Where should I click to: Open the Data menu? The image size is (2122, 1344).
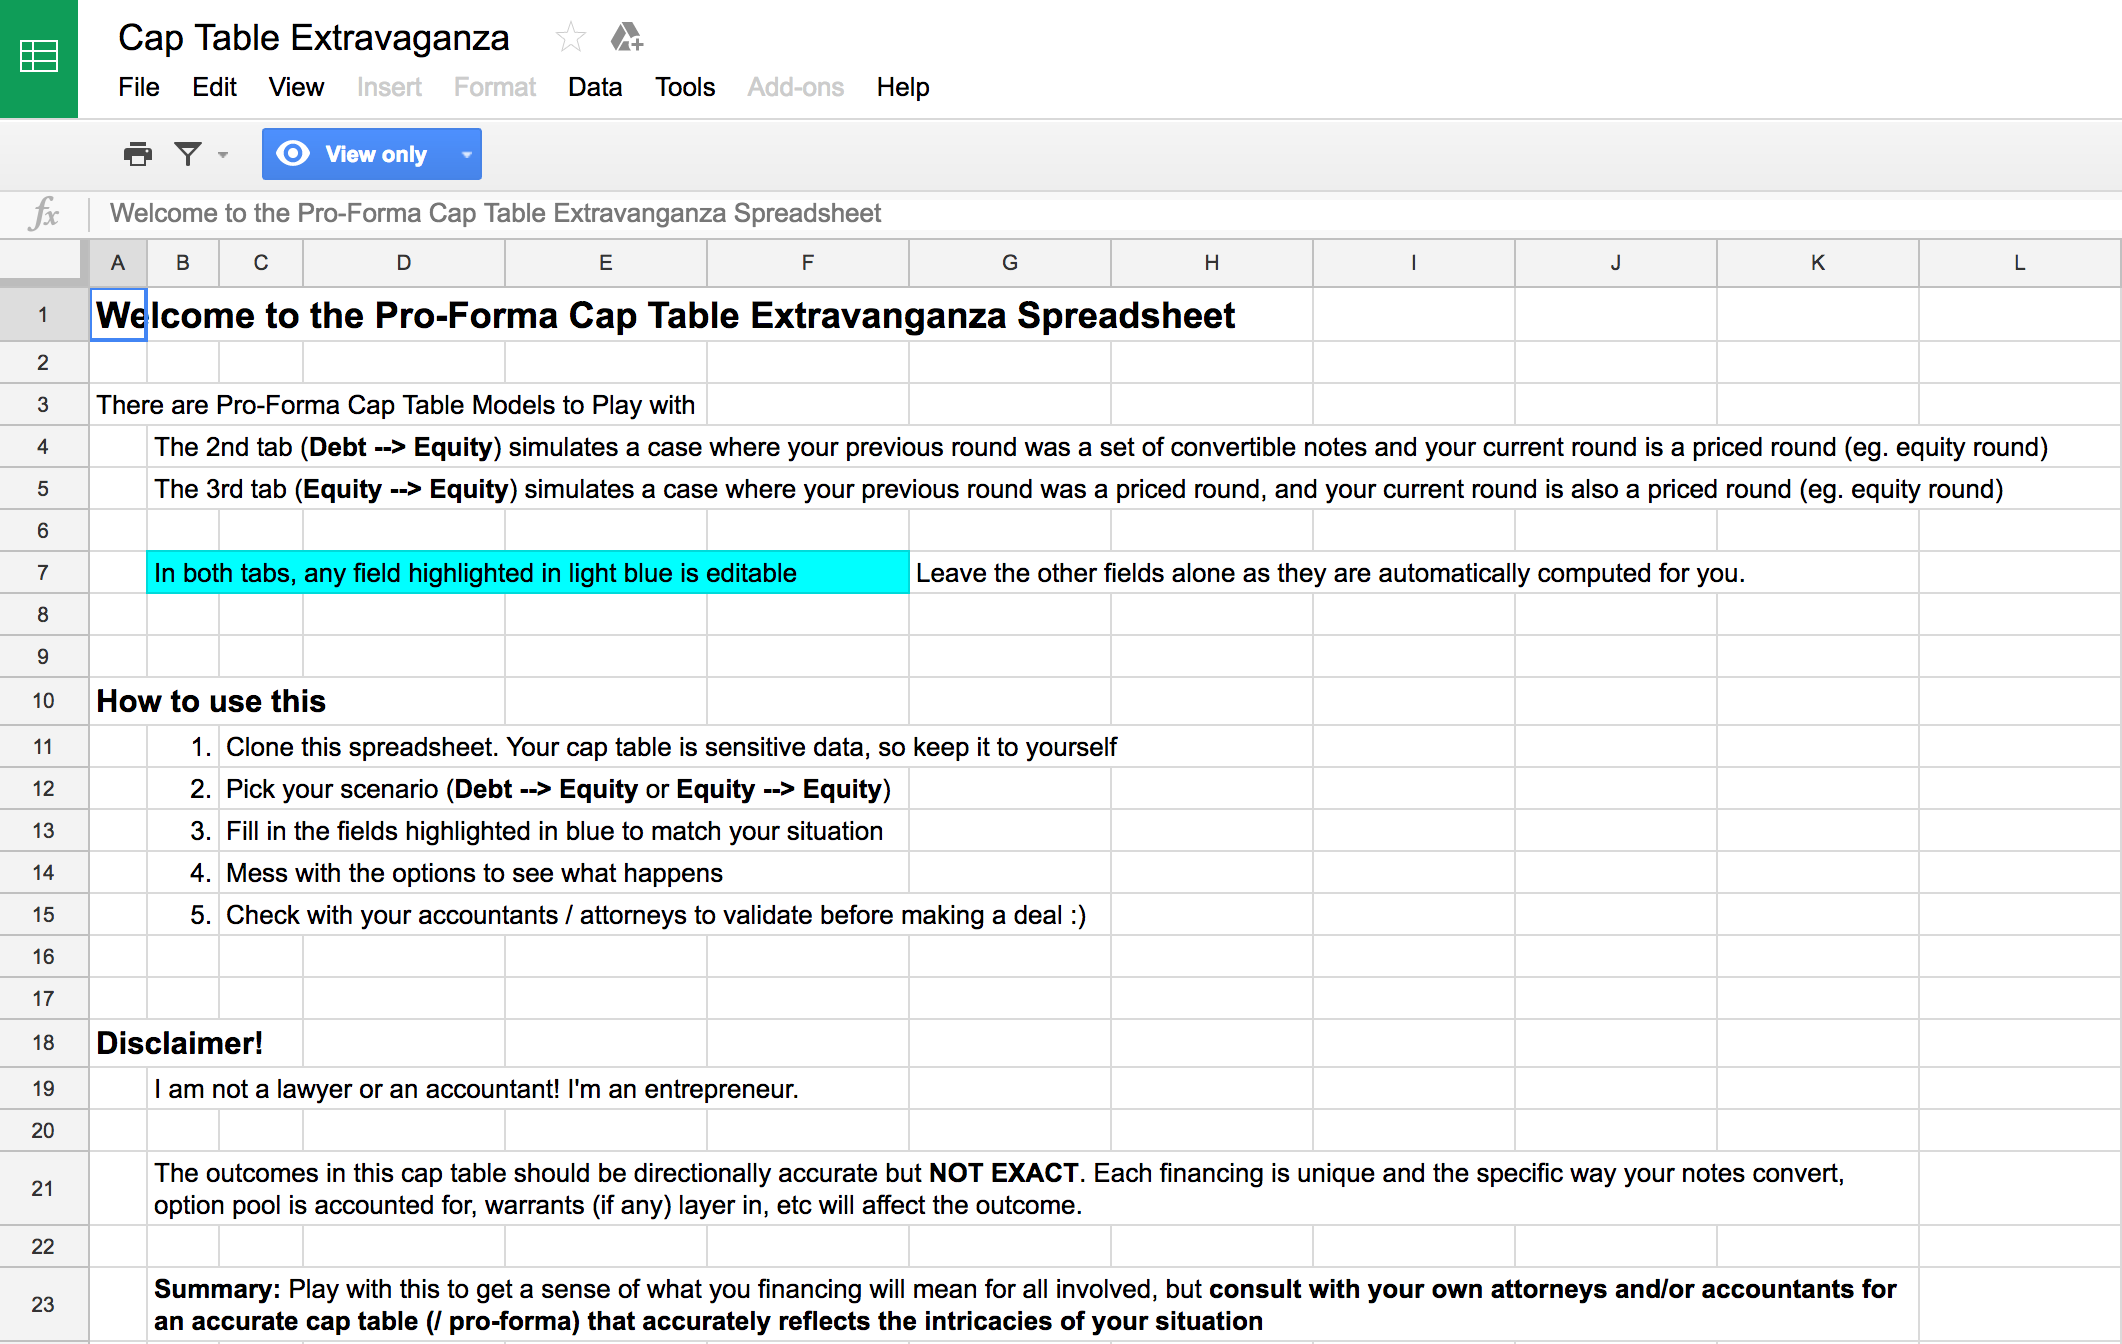(595, 87)
